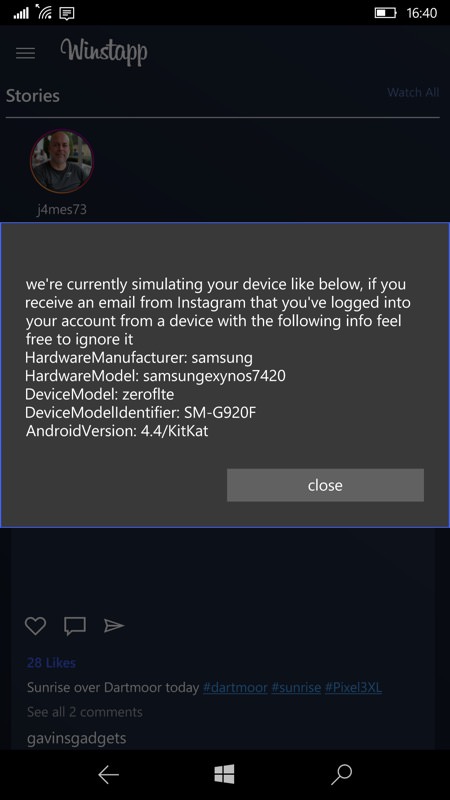Open the #Pixel3XL hashtag
The width and height of the screenshot is (450, 800).
tap(353, 687)
